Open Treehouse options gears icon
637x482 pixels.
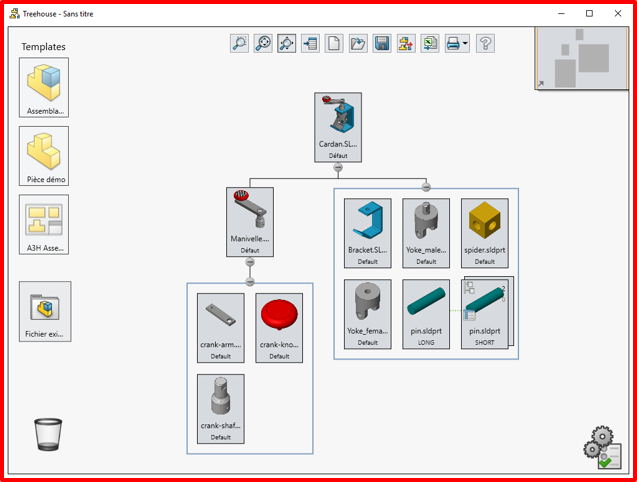(603, 447)
